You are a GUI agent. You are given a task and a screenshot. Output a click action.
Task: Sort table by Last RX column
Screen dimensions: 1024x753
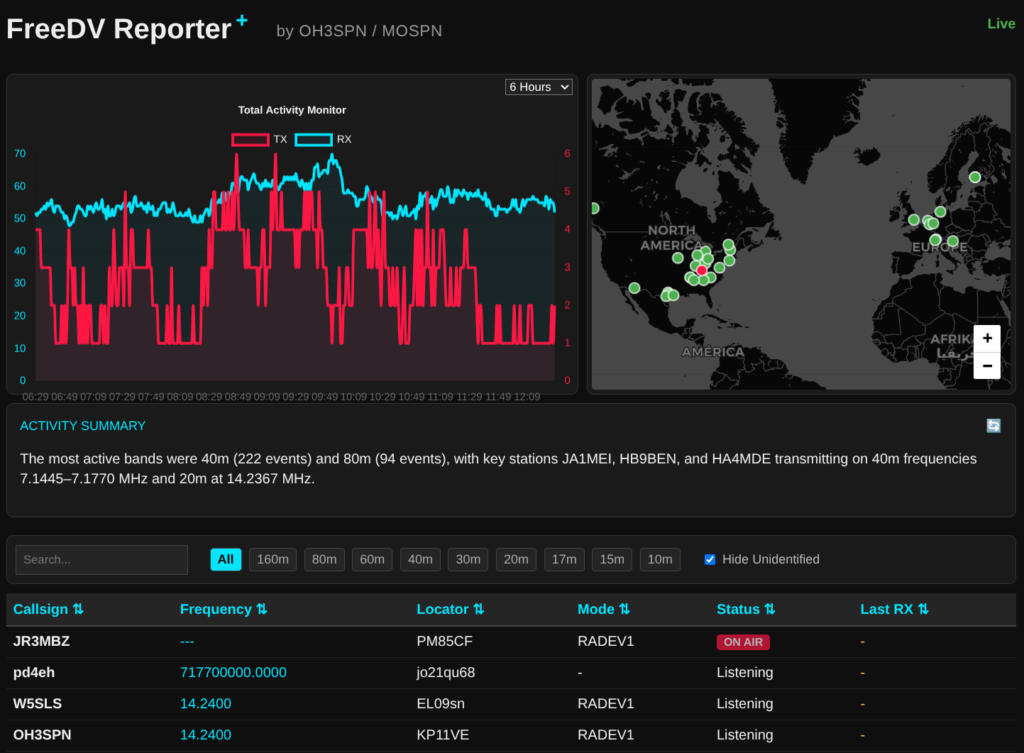pos(894,609)
